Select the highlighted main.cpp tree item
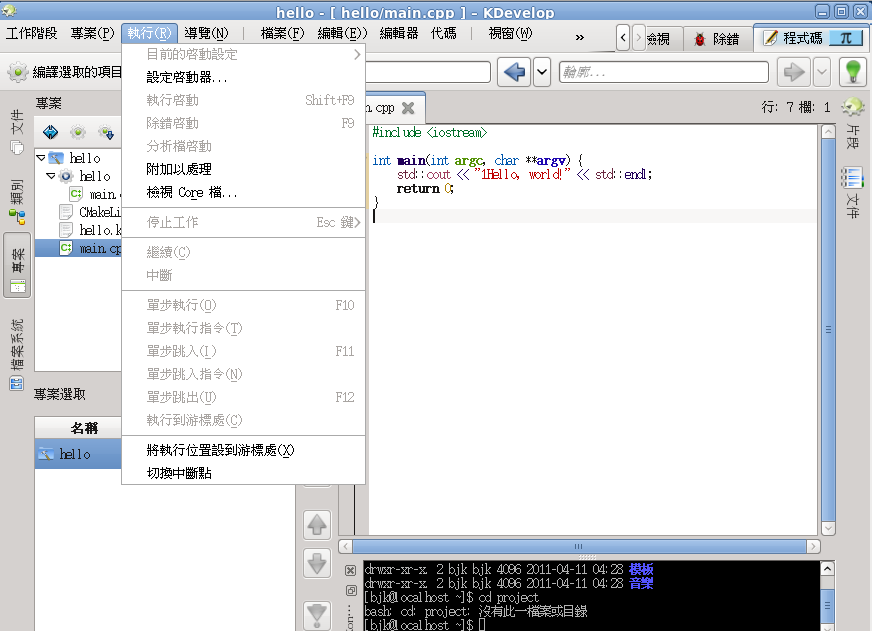Viewport: 872px width, 631px height. [x=78, y=248]
